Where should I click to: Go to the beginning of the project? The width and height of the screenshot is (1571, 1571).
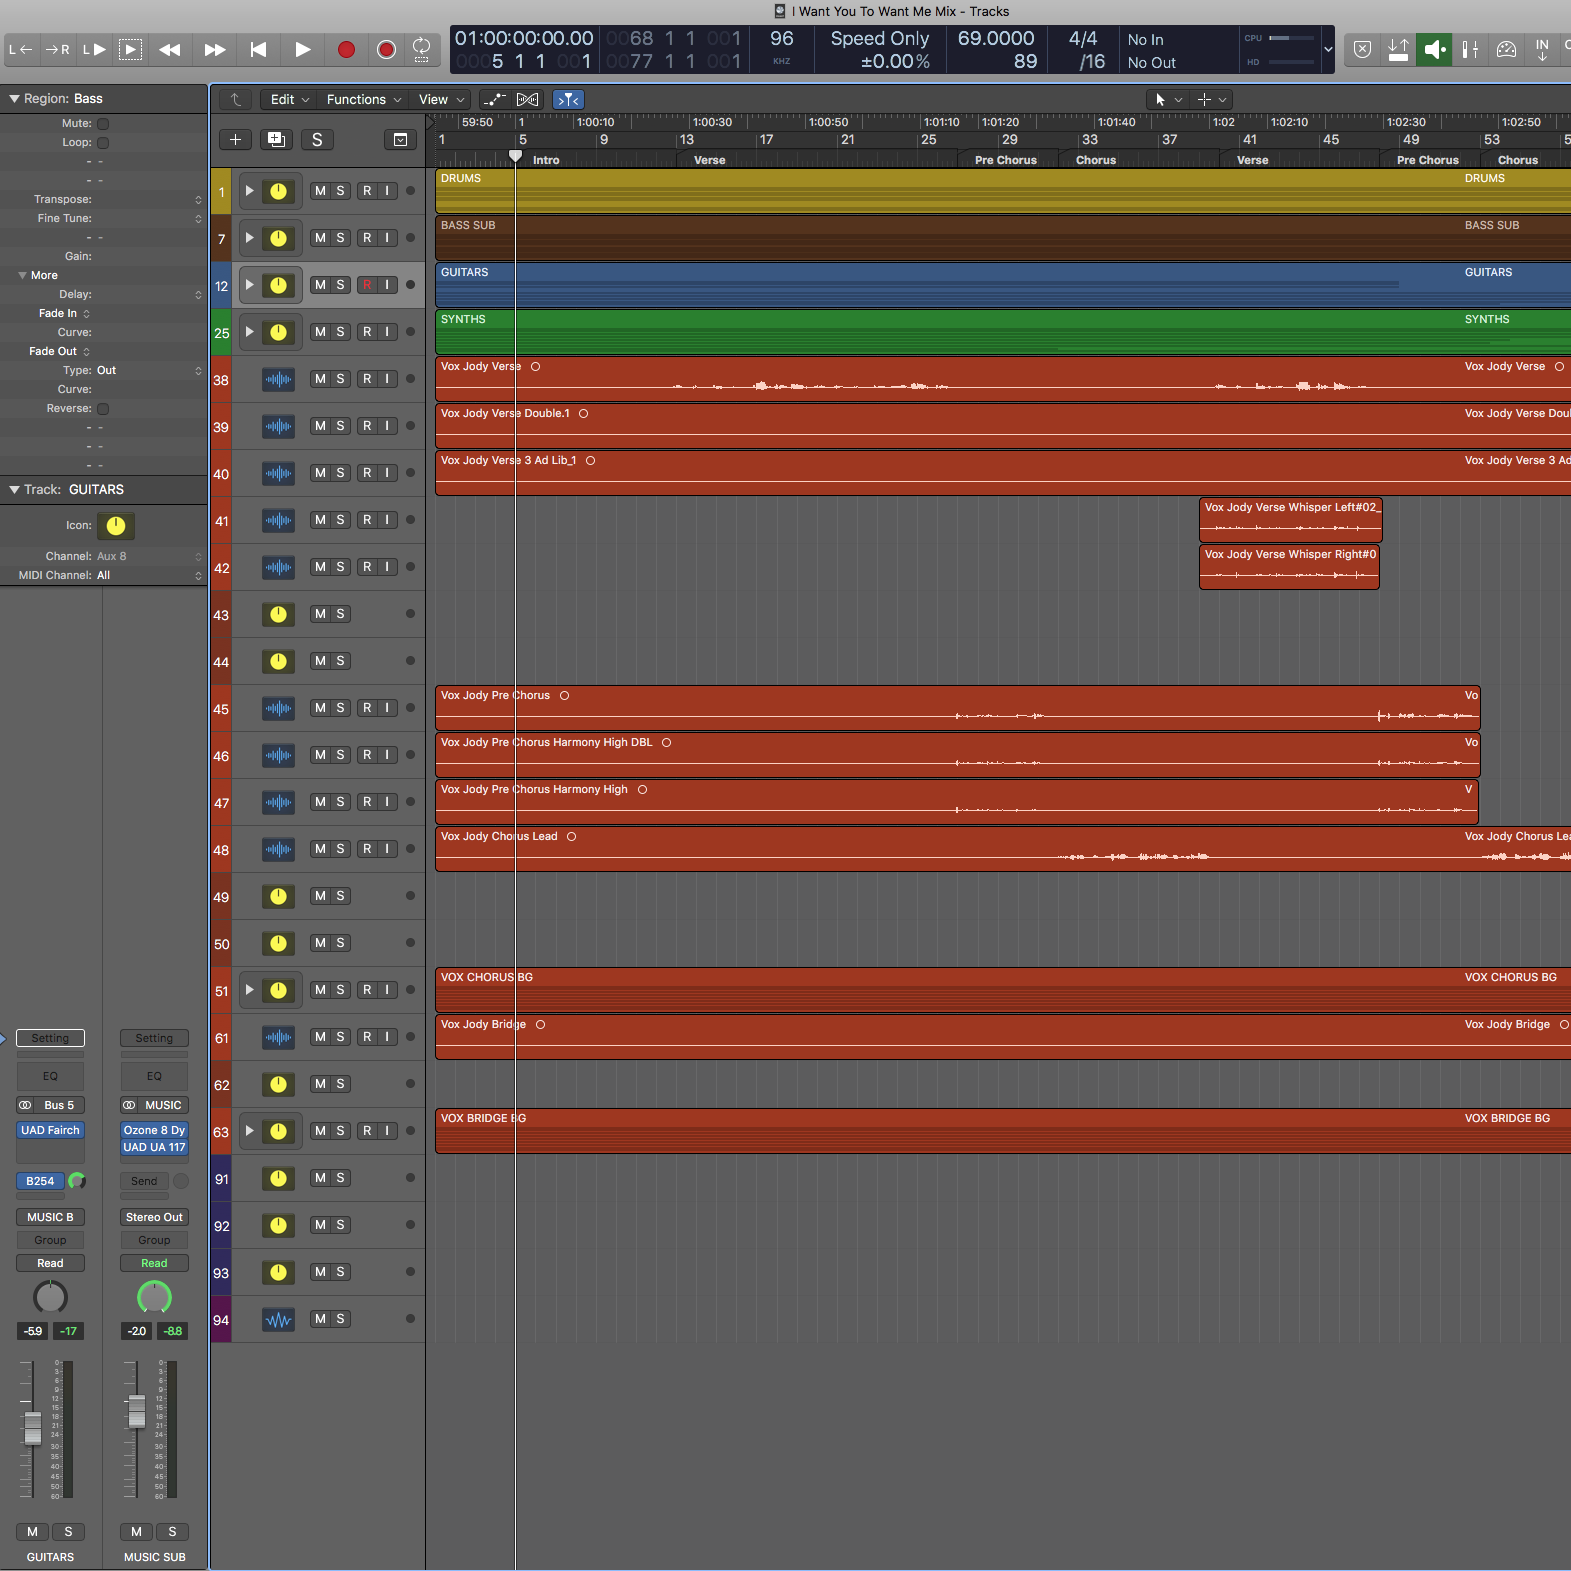(x=258, y=49)
